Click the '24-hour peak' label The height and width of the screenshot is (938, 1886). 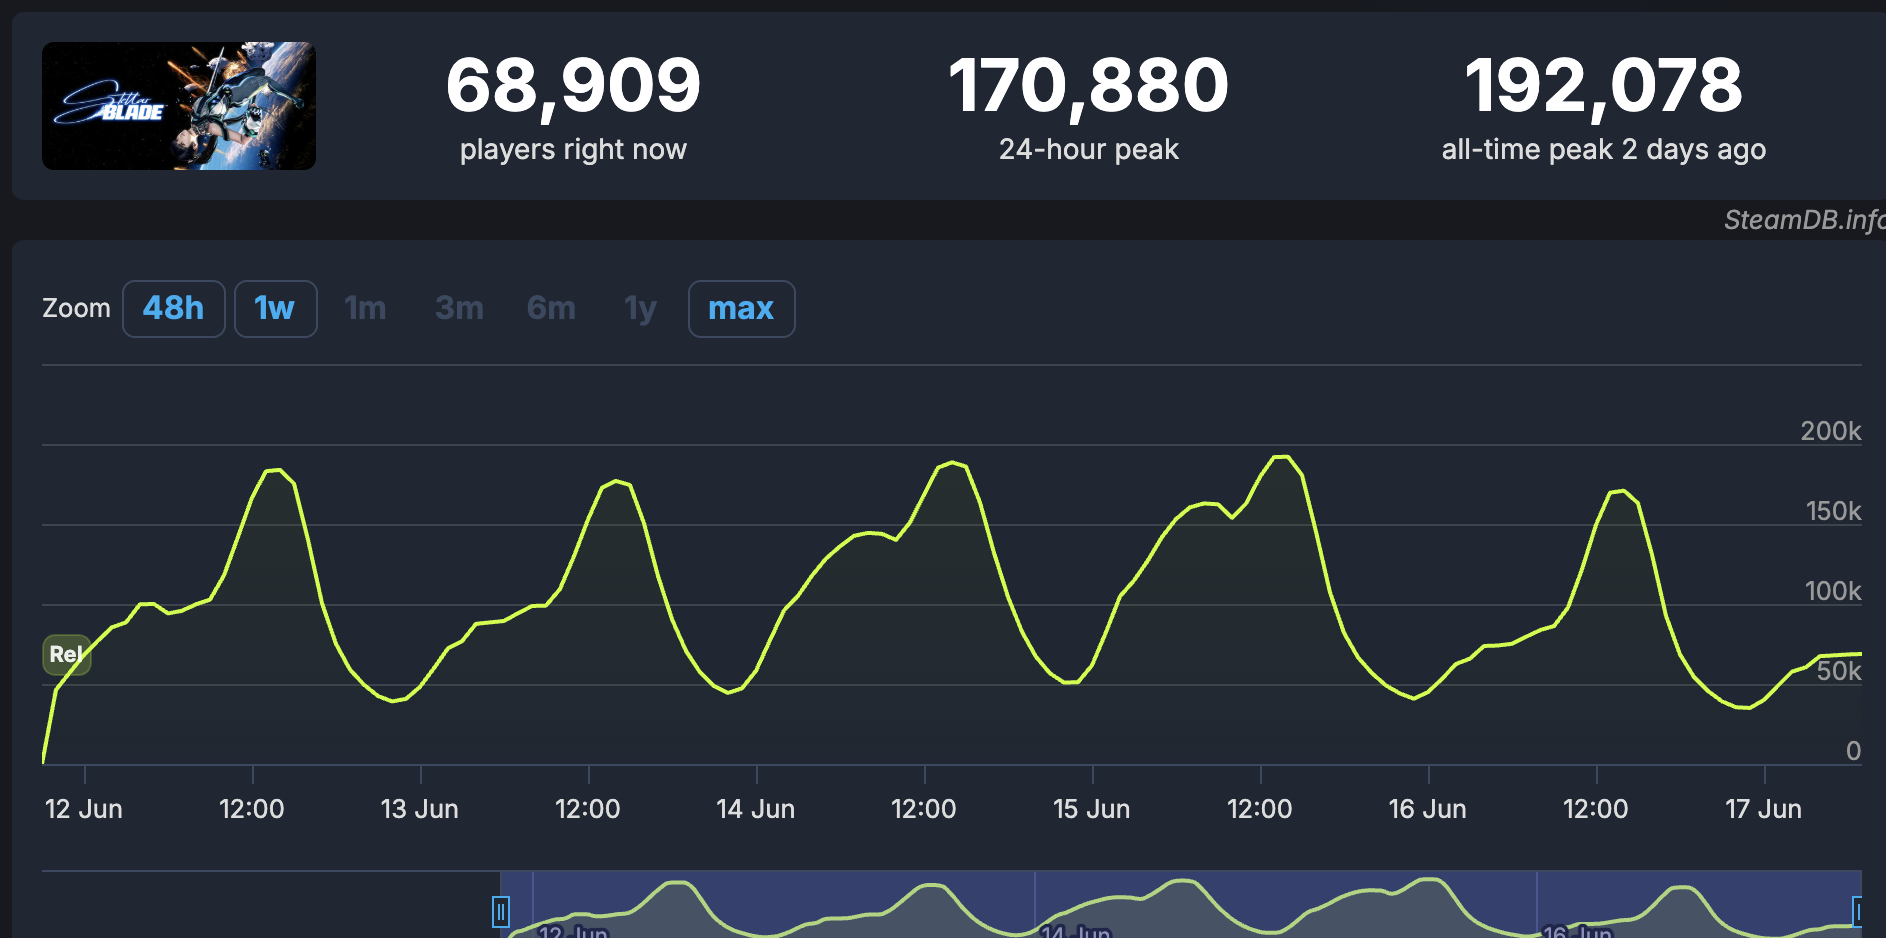(1088, 150)
